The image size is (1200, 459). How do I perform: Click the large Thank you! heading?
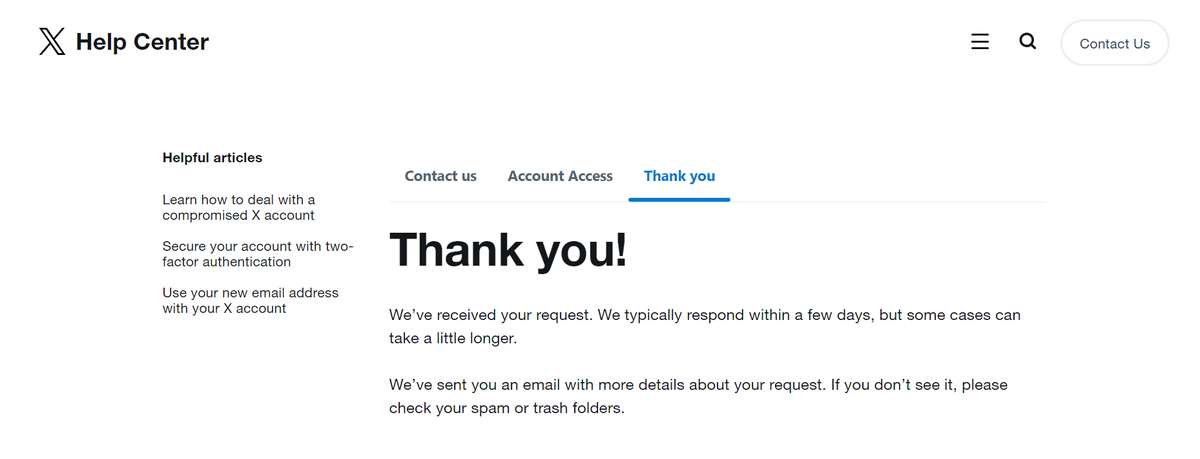pyautogui.click(x=508, y=250)
